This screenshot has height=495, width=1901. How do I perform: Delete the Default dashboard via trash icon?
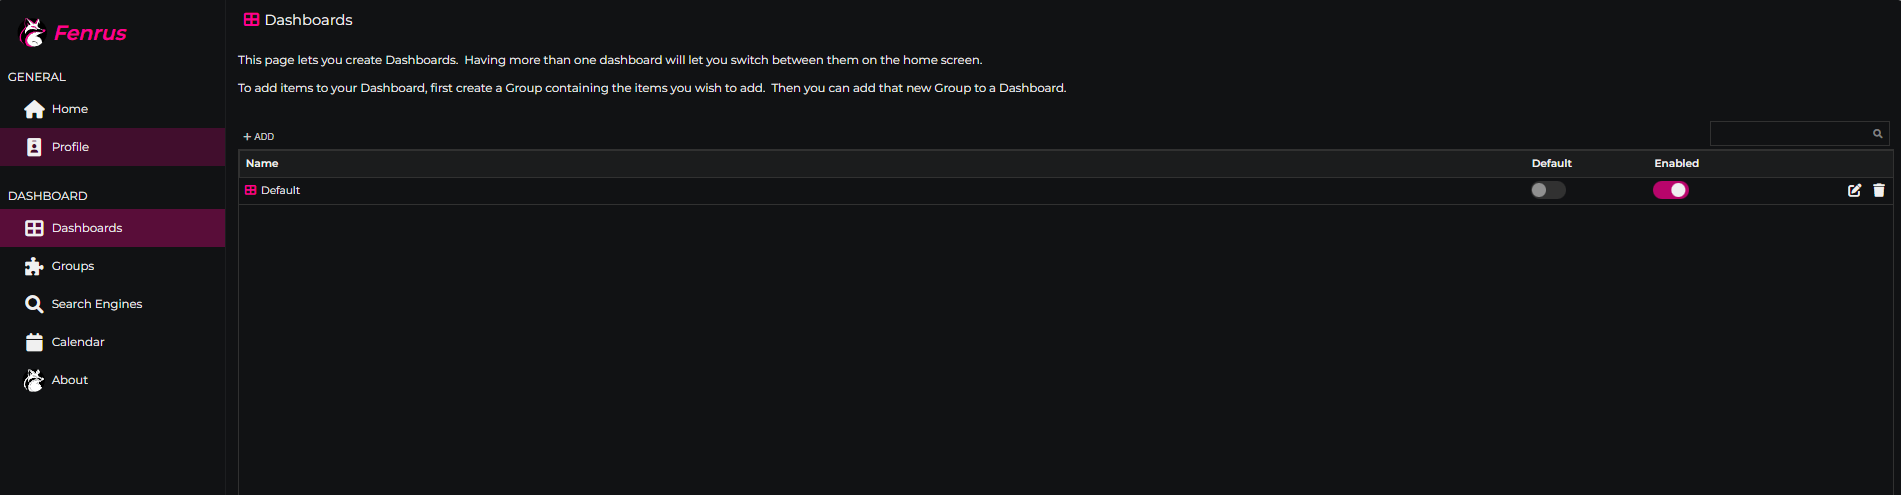1879,190
